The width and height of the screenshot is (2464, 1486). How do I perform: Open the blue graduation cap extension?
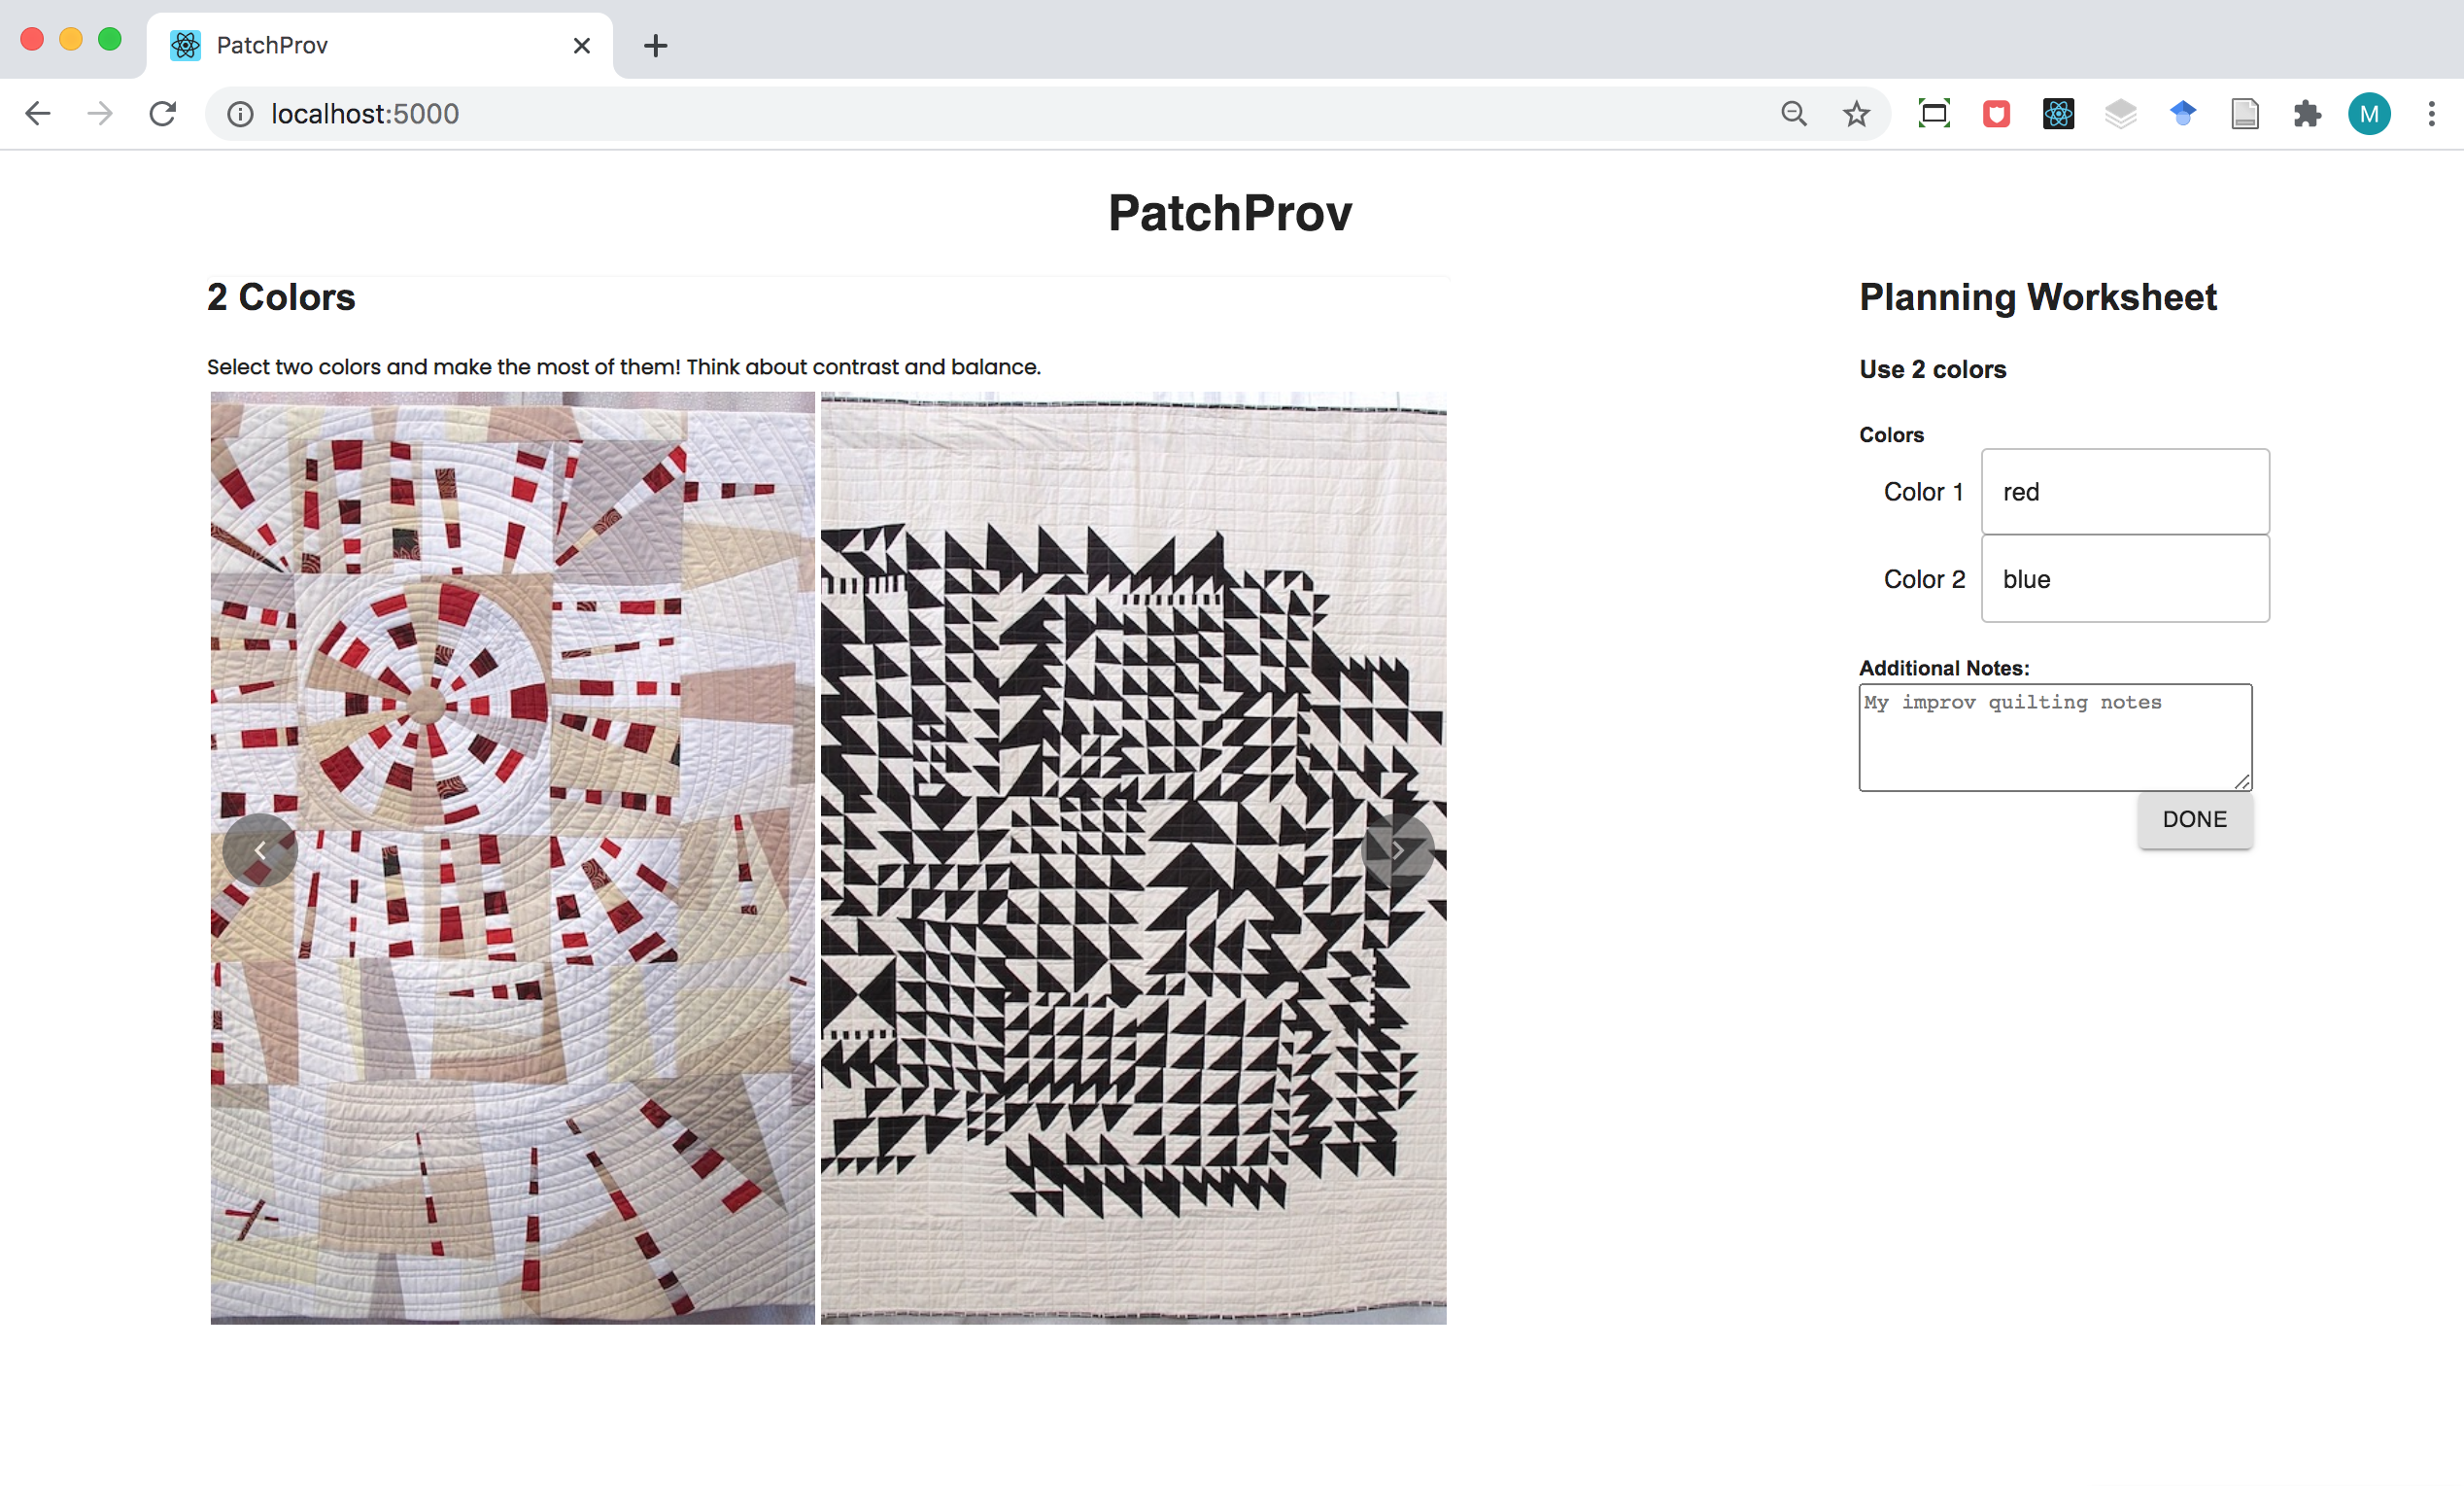point(2182,114)
